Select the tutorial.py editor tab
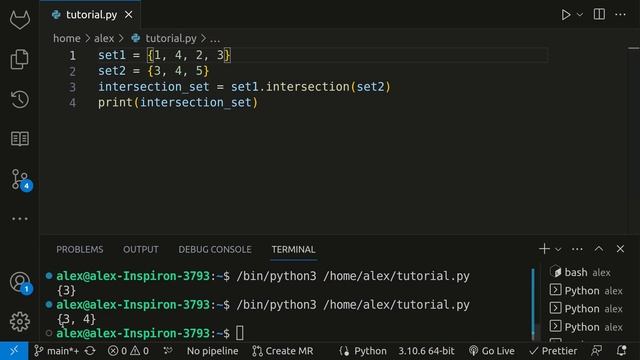This screenshot has height=360, width=640. [x=91, y=15]
